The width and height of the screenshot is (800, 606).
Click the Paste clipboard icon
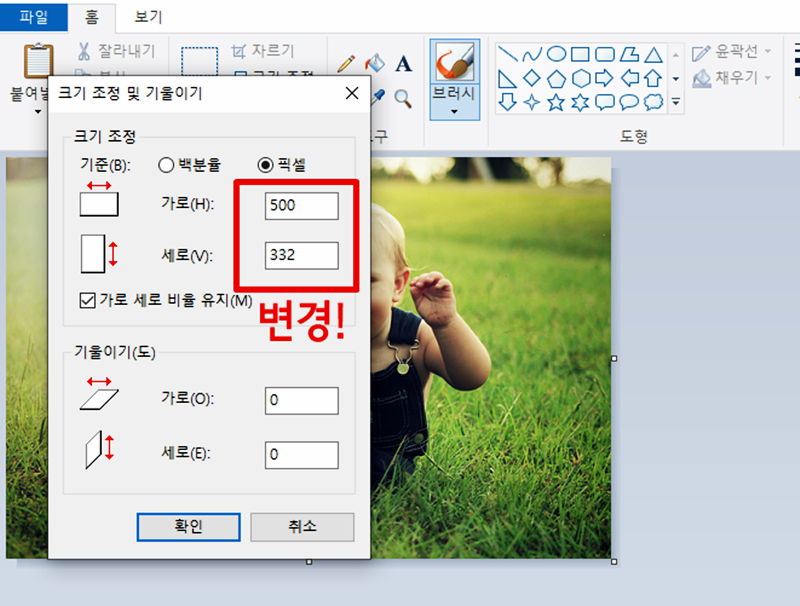[38, 62]
